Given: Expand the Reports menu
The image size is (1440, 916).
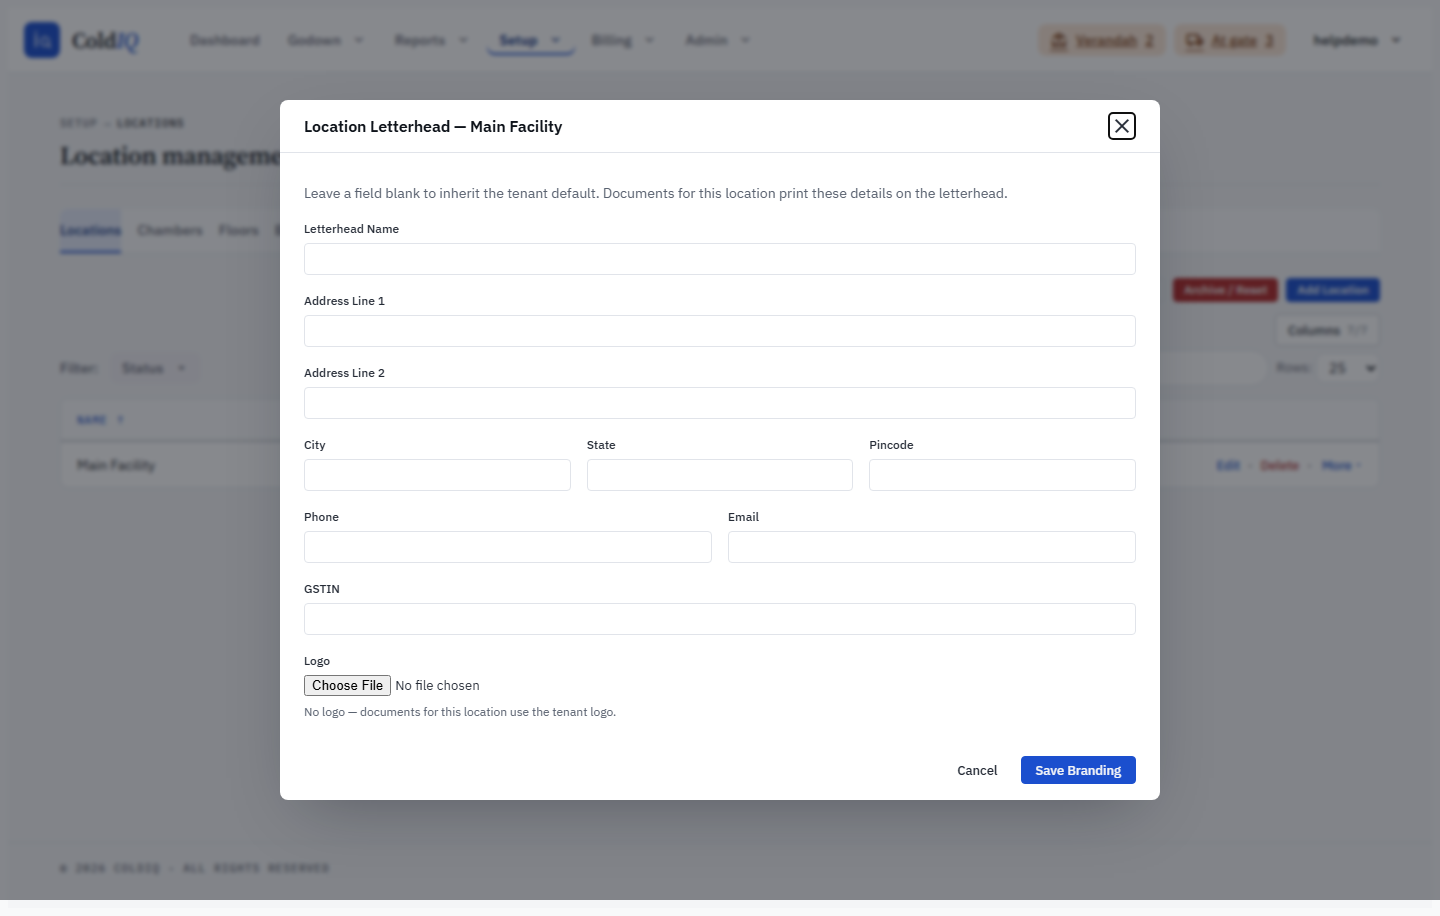Looking at the screenshot, I should coord(431,40).
